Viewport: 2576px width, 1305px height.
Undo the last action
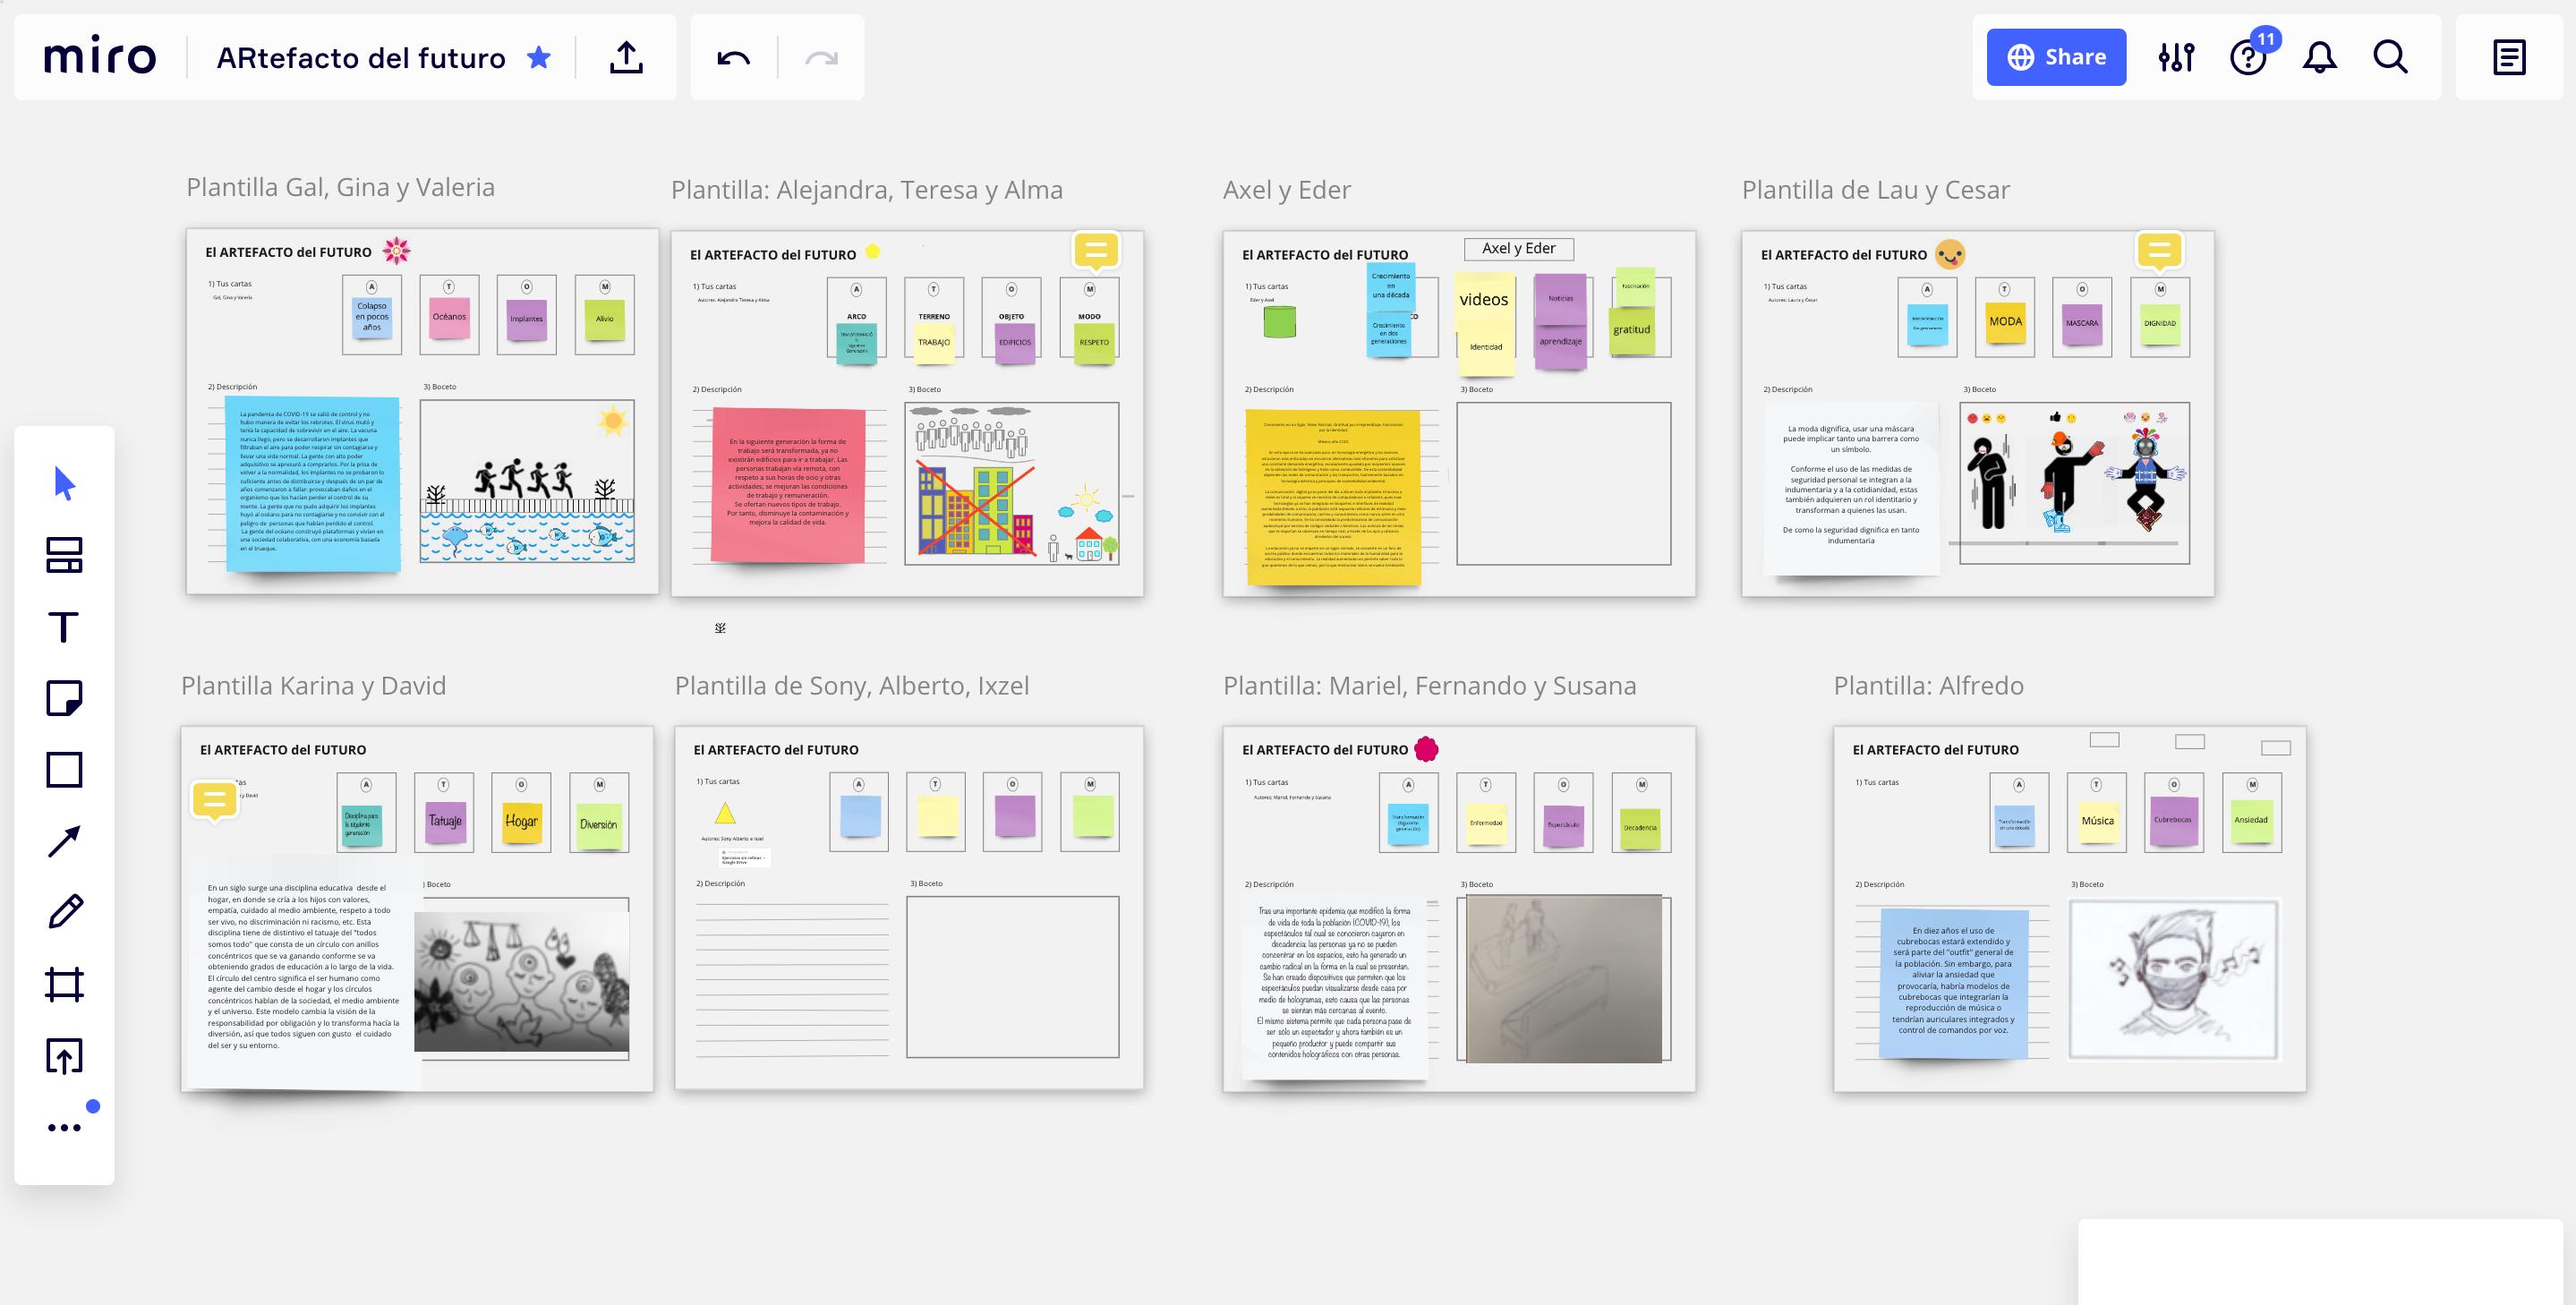[733, 58]
